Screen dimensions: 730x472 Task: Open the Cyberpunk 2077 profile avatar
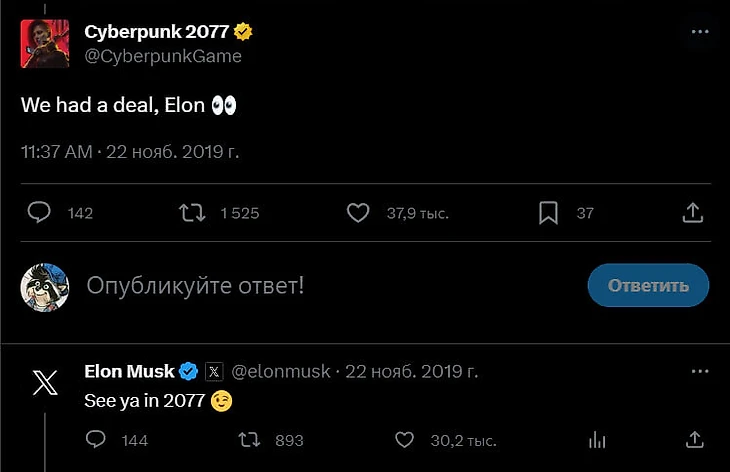[45, 42]
